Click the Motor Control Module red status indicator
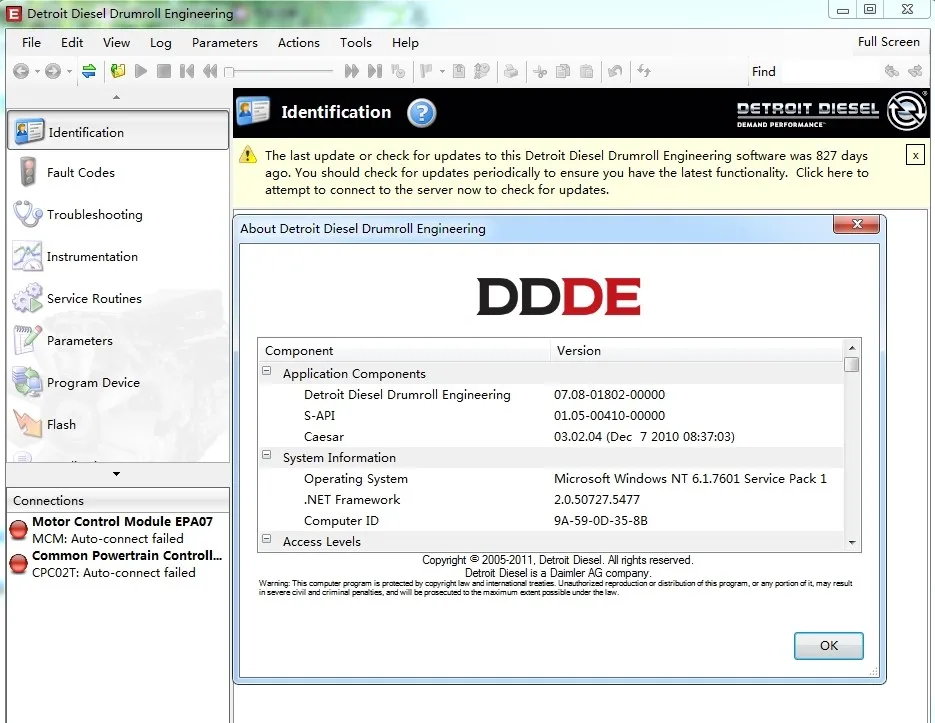Image resolution: width=935 pixels, height=723 pixels. tap(18, 529)
